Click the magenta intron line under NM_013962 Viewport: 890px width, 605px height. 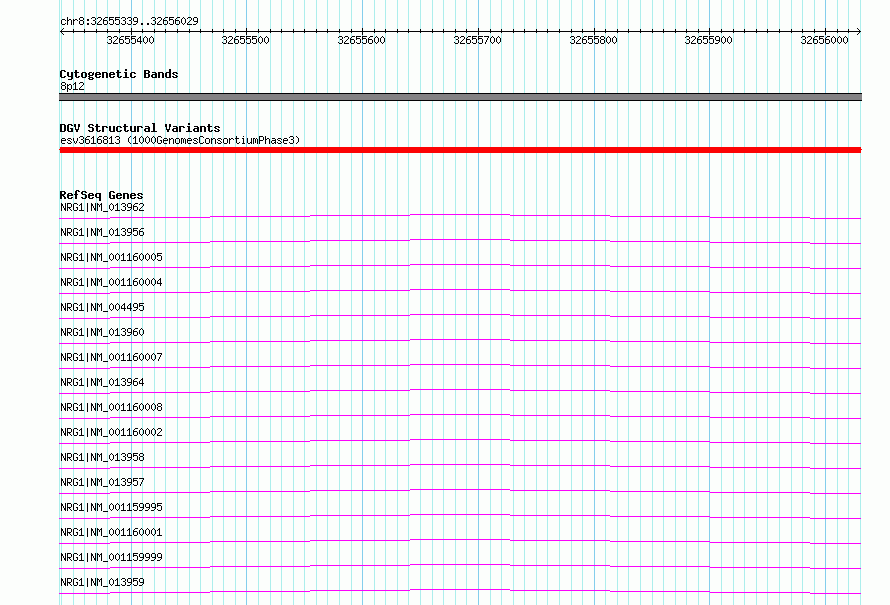(460, 215)
